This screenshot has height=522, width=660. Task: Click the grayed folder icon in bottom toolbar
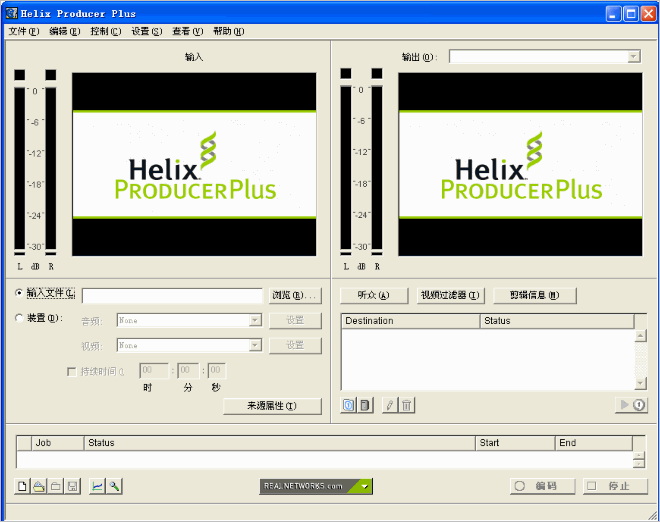coord(56,487)
